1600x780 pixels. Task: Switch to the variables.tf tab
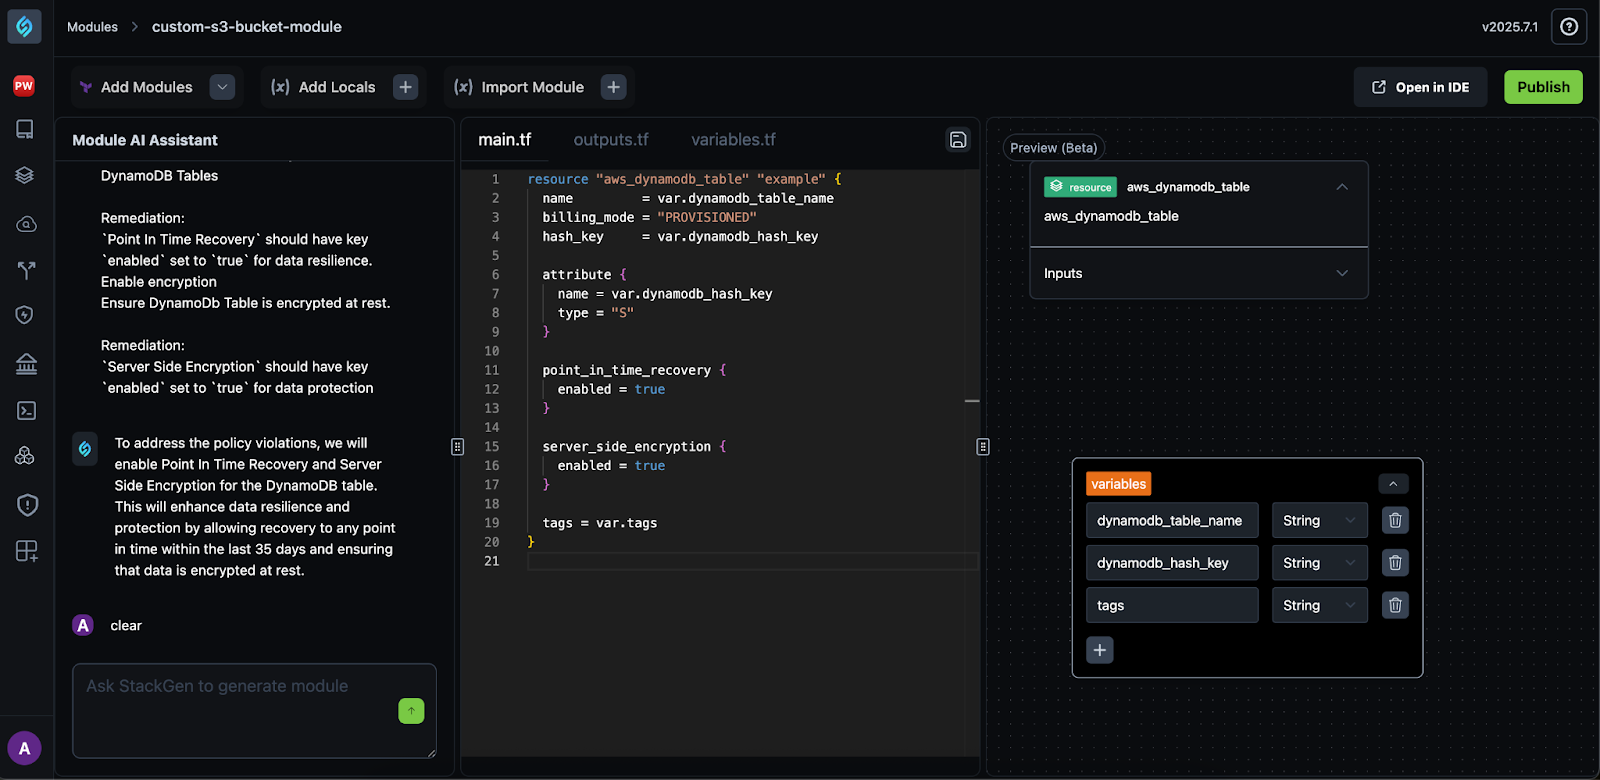[x=733, y=140]
